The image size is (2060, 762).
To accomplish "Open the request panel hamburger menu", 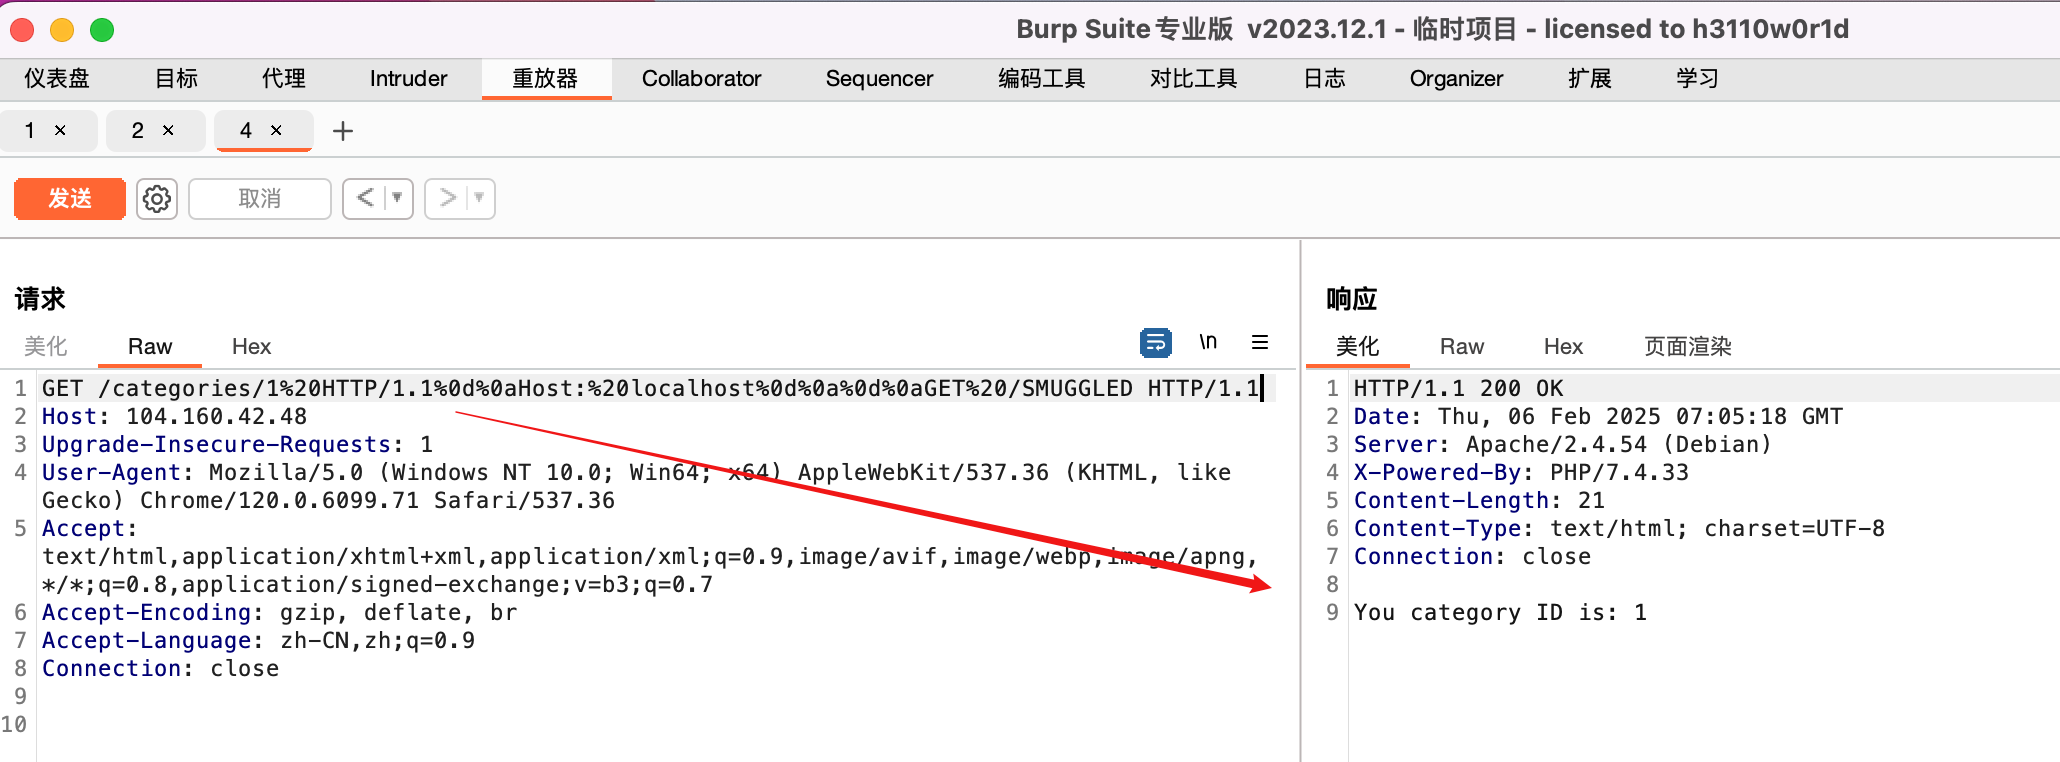I will pos(1260,342).
